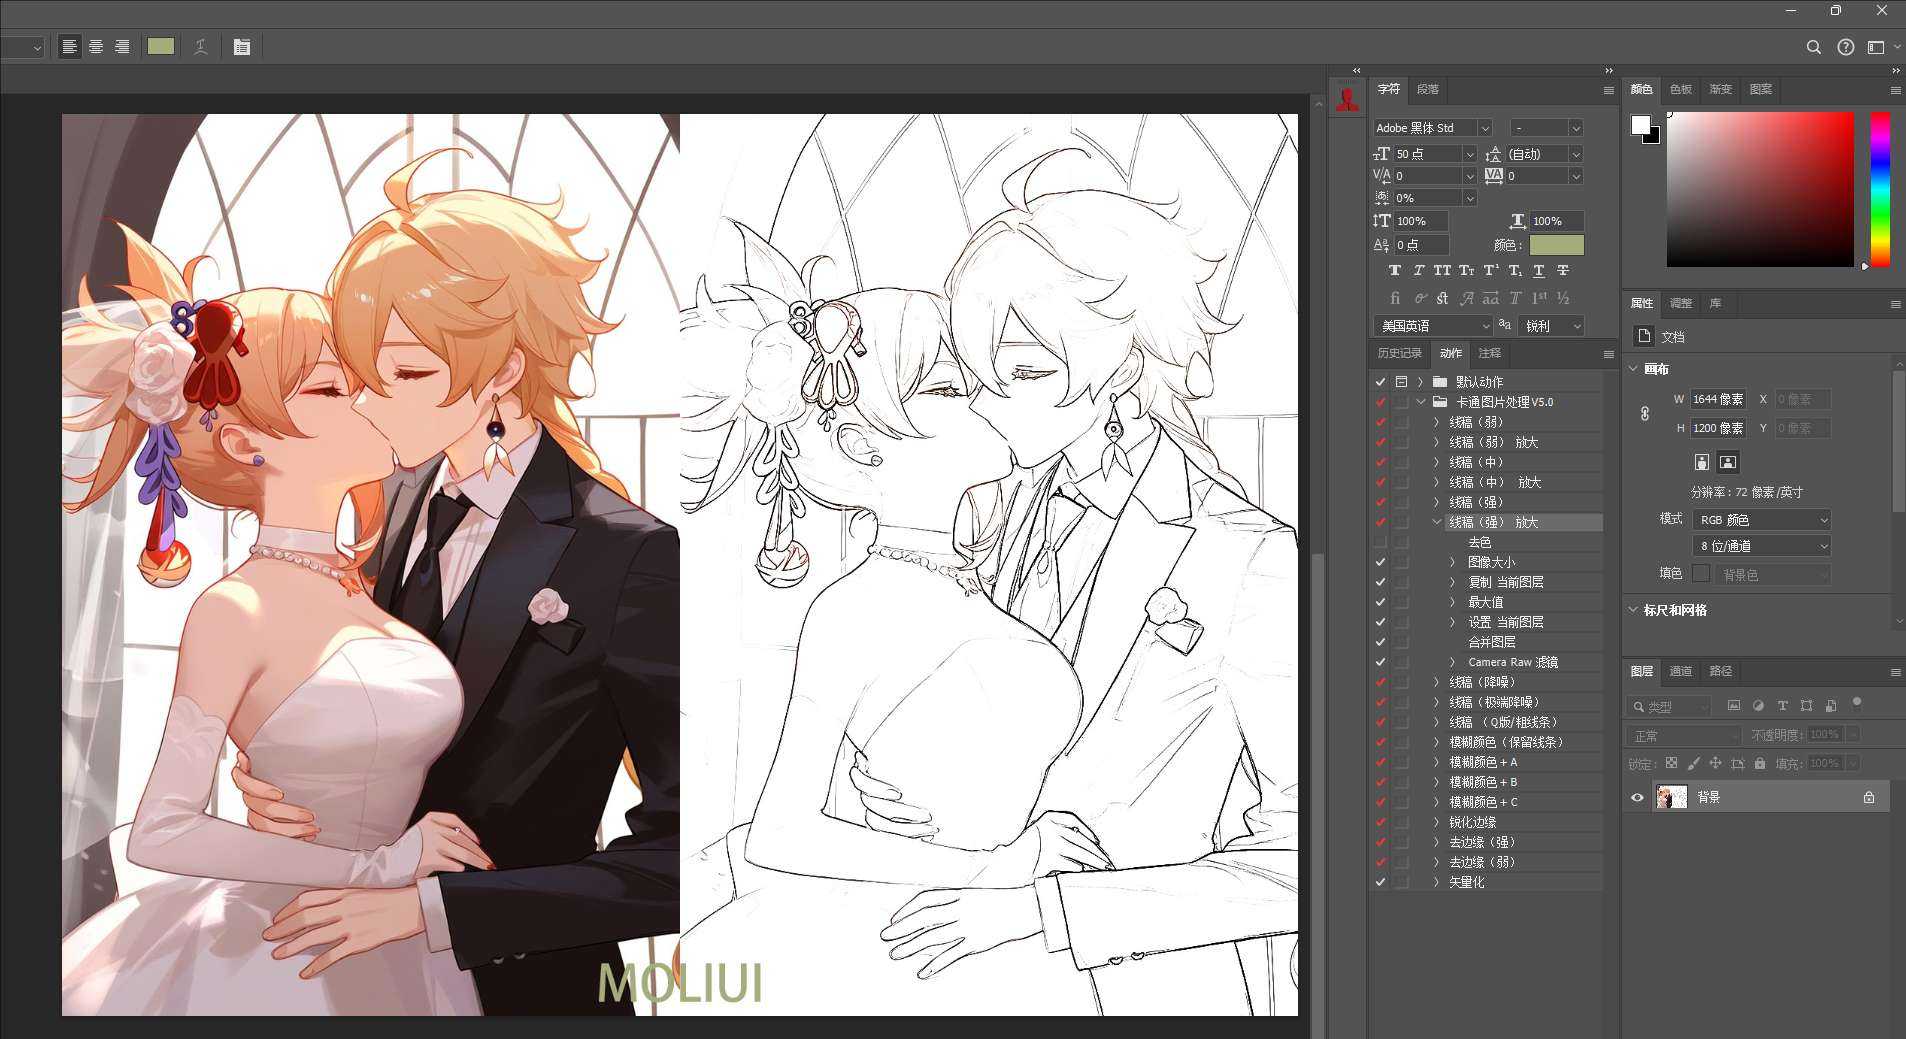This screenshot has width=1906, height=1039.
Task: Toggle Character and Paragraph panels icon
Action: click(241, 47)
